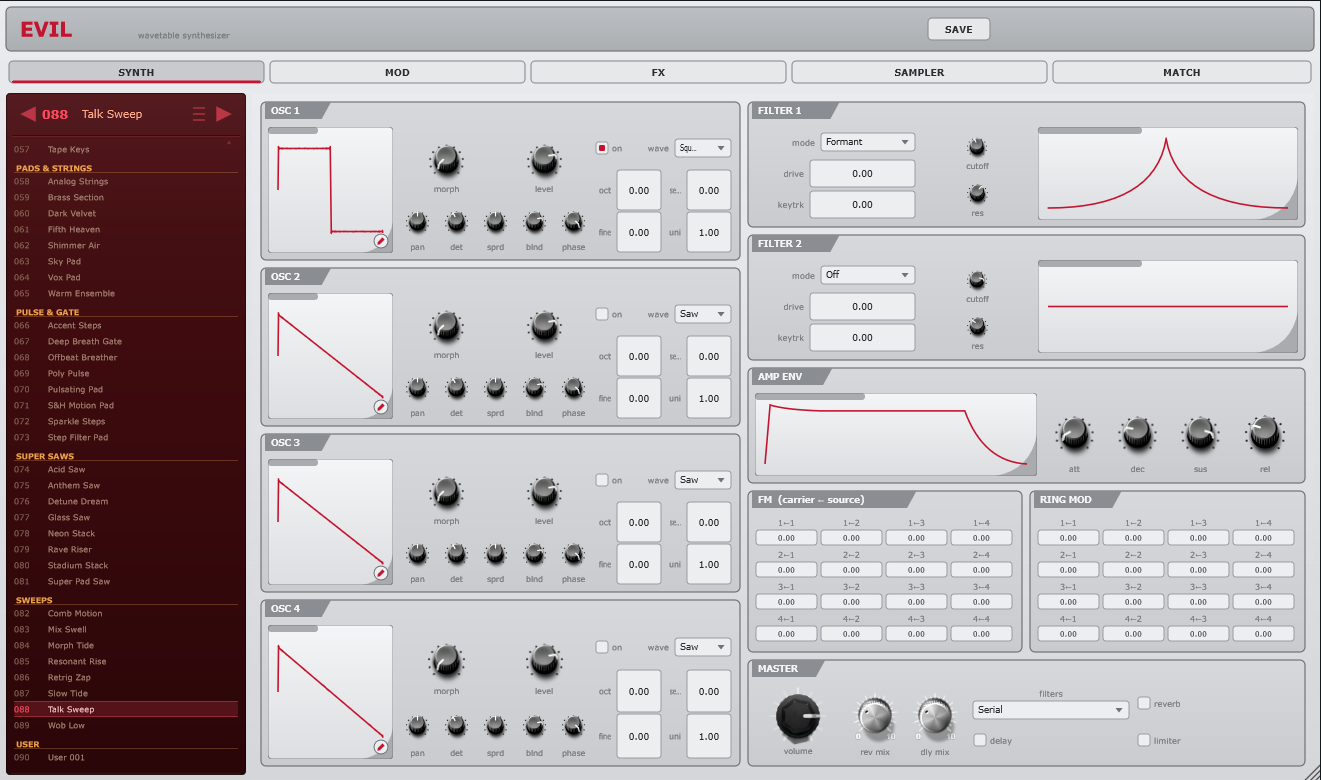Click the rev mix knob

(874, 717)
